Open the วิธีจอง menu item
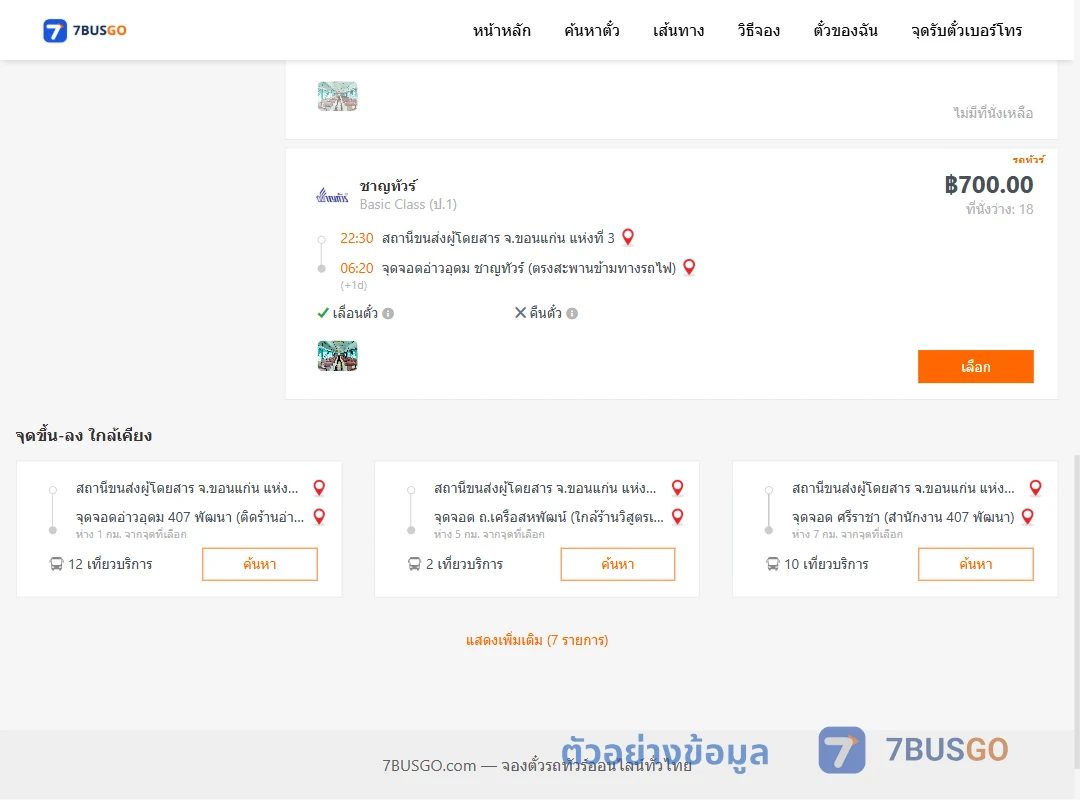The width and height of the screenshot is (1080, 800). pos(758,30)
